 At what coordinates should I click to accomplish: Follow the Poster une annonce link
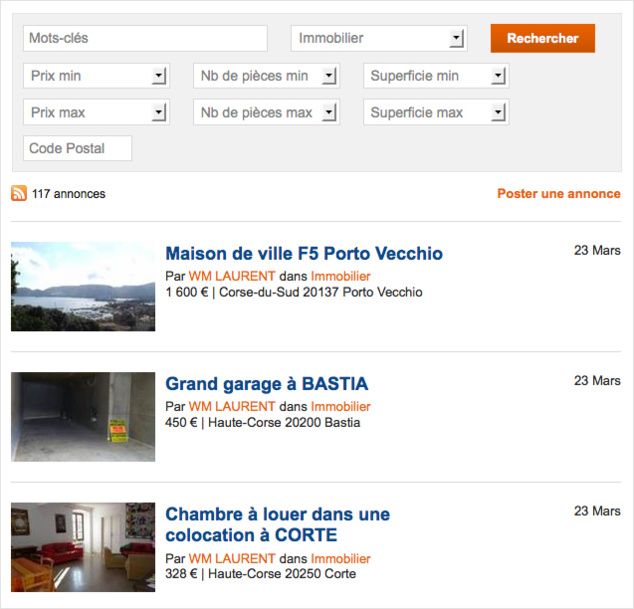pos(558,194)
